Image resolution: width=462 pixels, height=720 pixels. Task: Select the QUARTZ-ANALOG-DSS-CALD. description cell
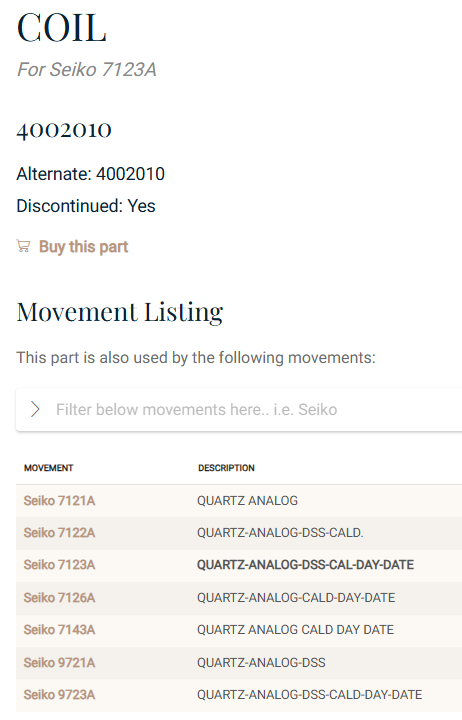click(280, 533)
